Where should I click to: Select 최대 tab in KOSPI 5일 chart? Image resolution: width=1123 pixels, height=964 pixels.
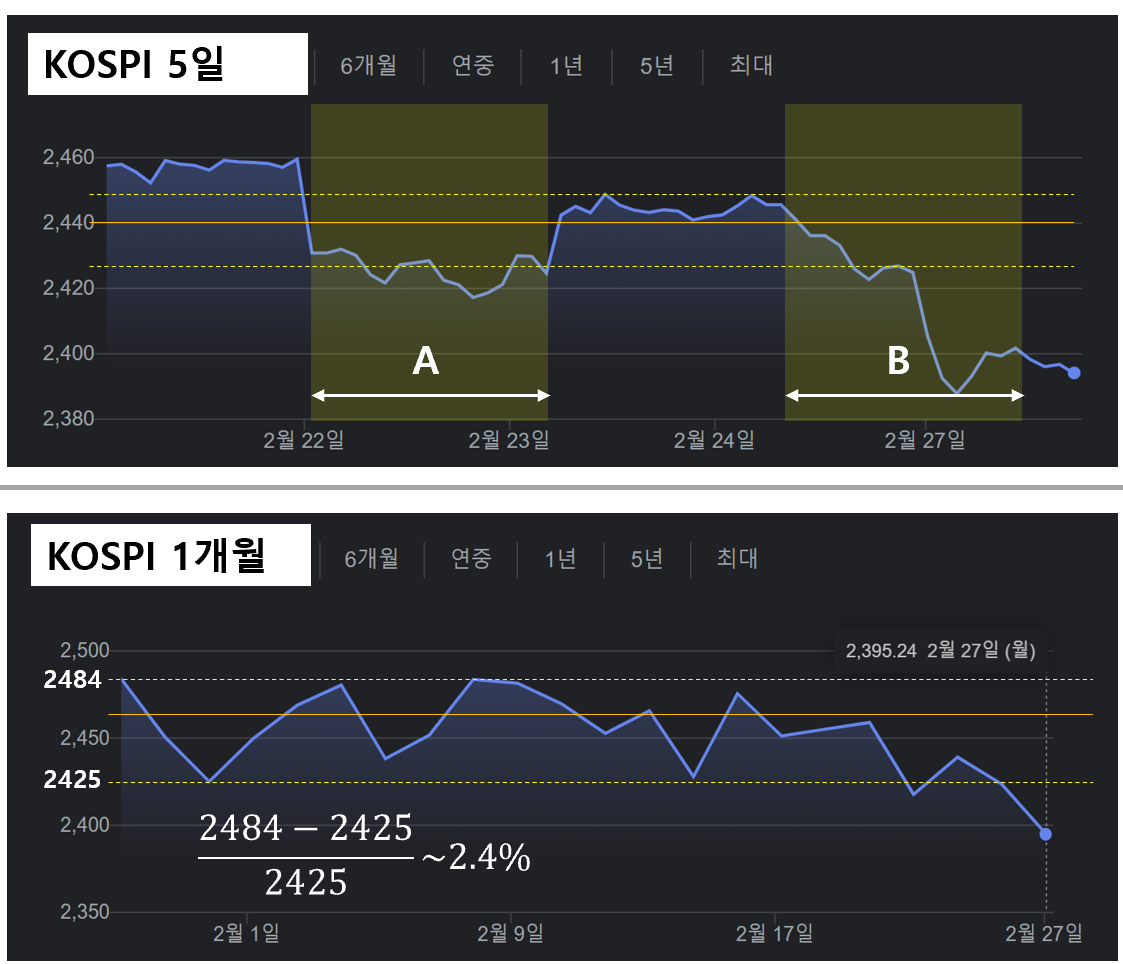tap(751, 66)
